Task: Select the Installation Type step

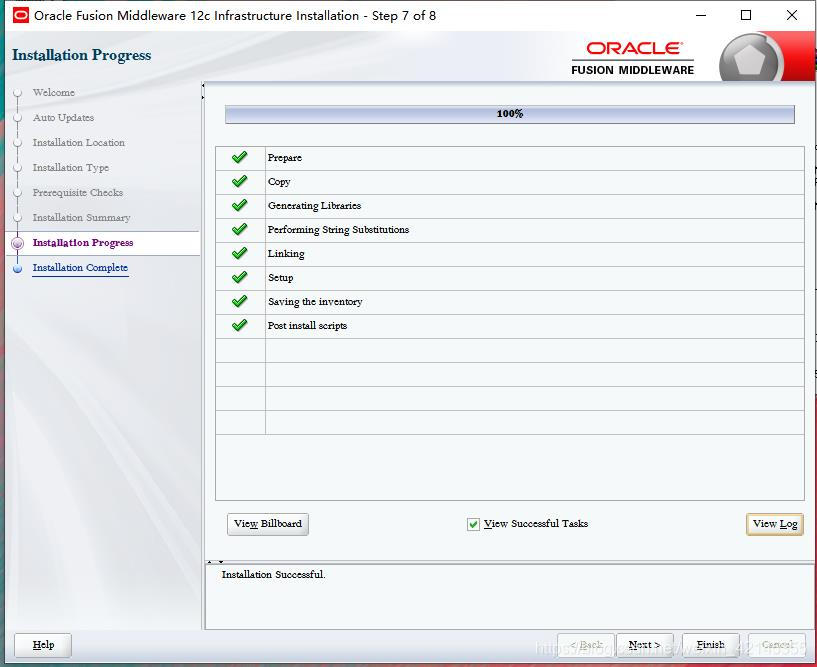Action: click(71, 168)
